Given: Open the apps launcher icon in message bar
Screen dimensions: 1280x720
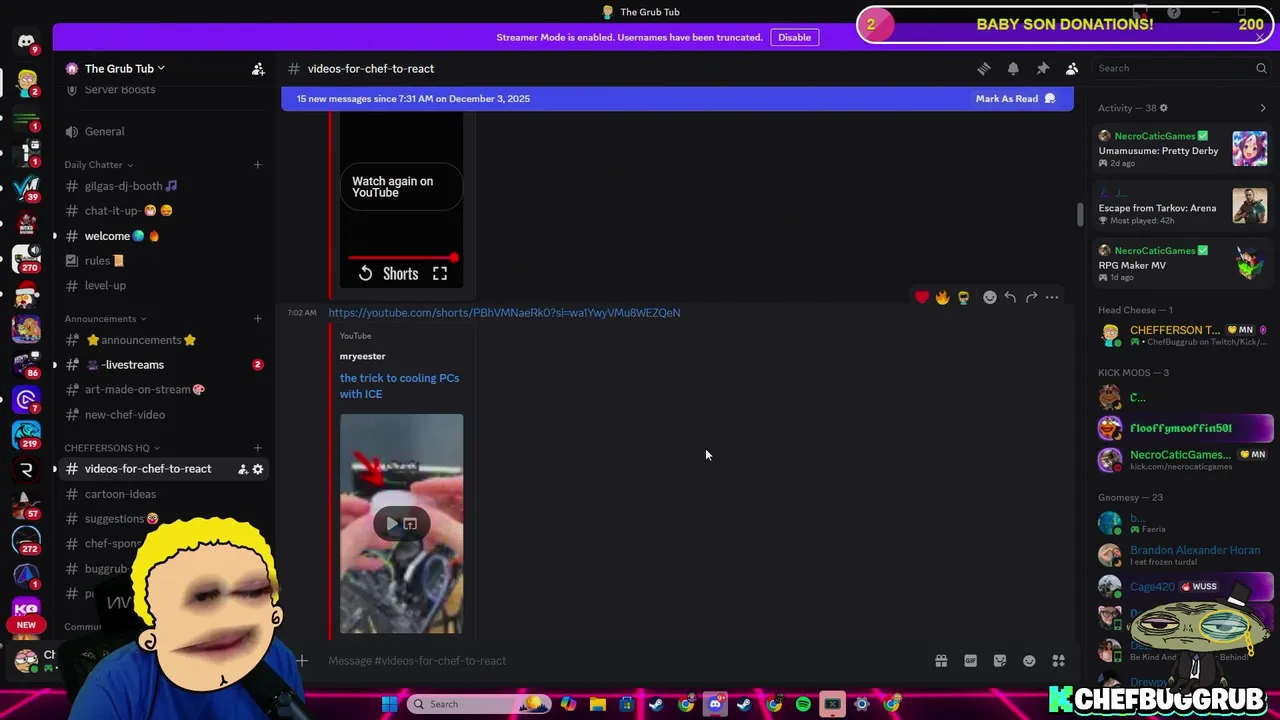Looking at the screenshot, I should 1058,661.
